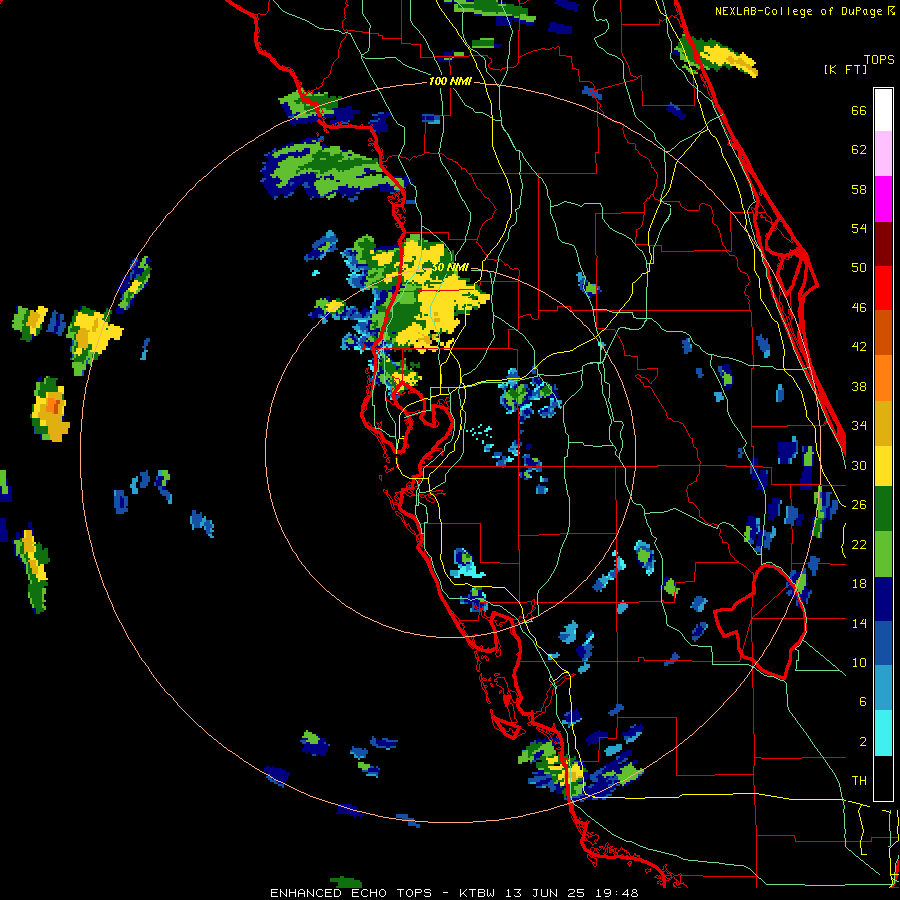Click the 34 legend value

(859, 426)
